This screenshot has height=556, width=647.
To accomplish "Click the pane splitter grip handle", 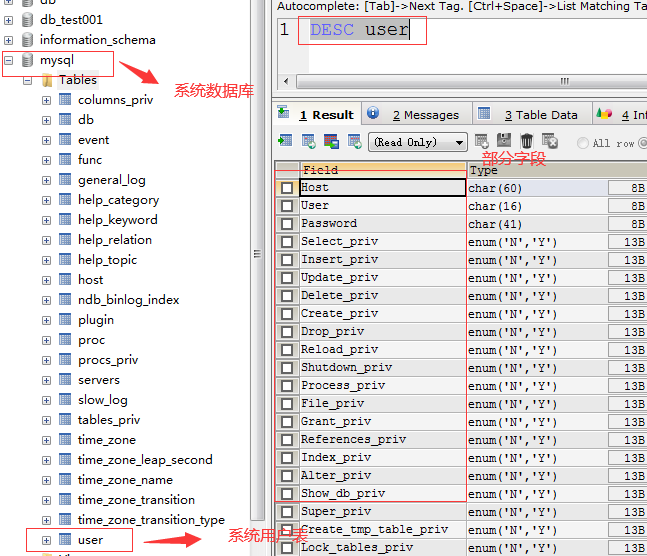I will click(257, 253).
